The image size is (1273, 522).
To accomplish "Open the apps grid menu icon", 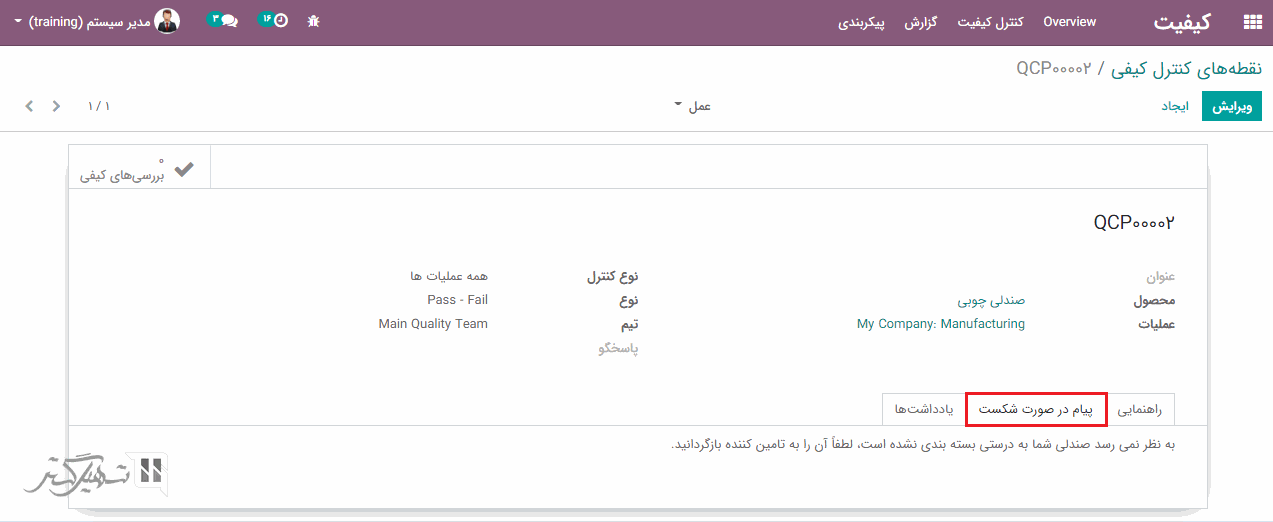I will click(x=1251, y=22).
